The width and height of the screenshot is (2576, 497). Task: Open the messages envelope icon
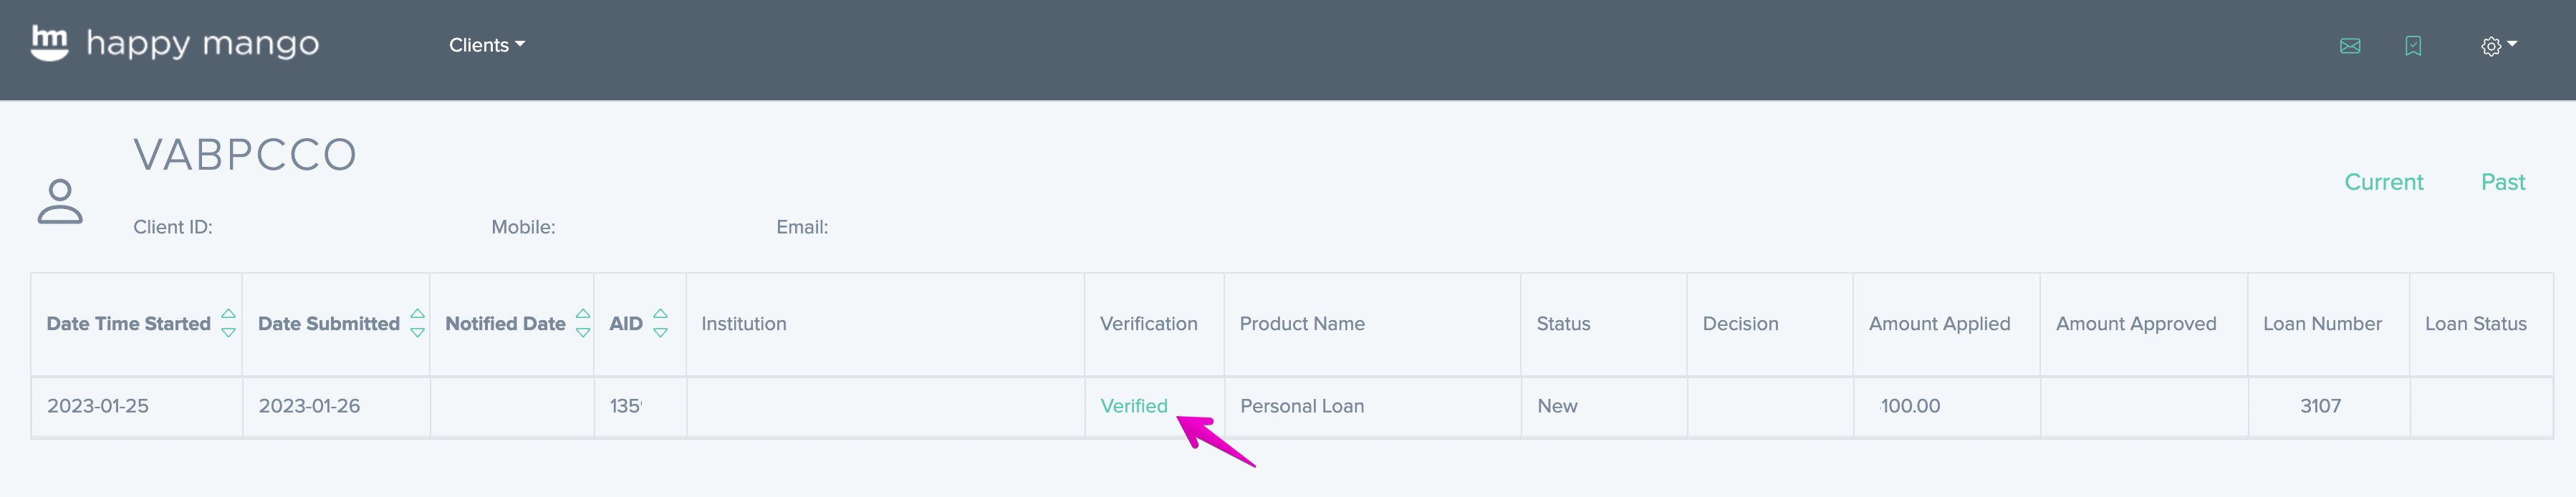(2350, 46)
